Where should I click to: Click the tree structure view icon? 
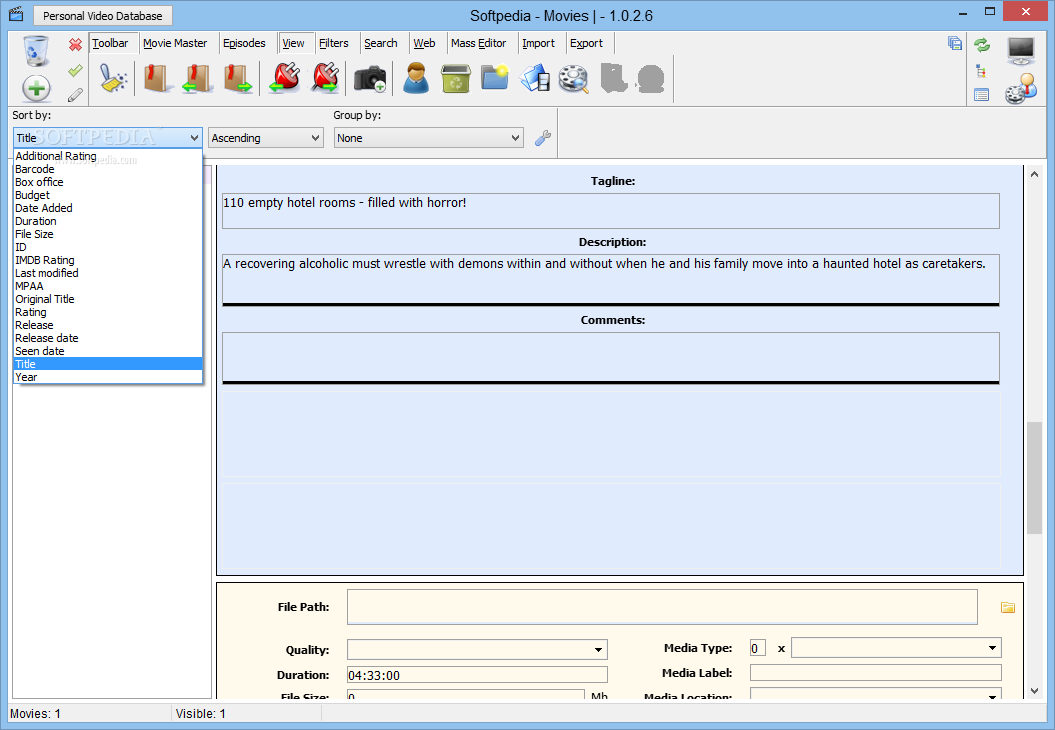pos(981,71)
